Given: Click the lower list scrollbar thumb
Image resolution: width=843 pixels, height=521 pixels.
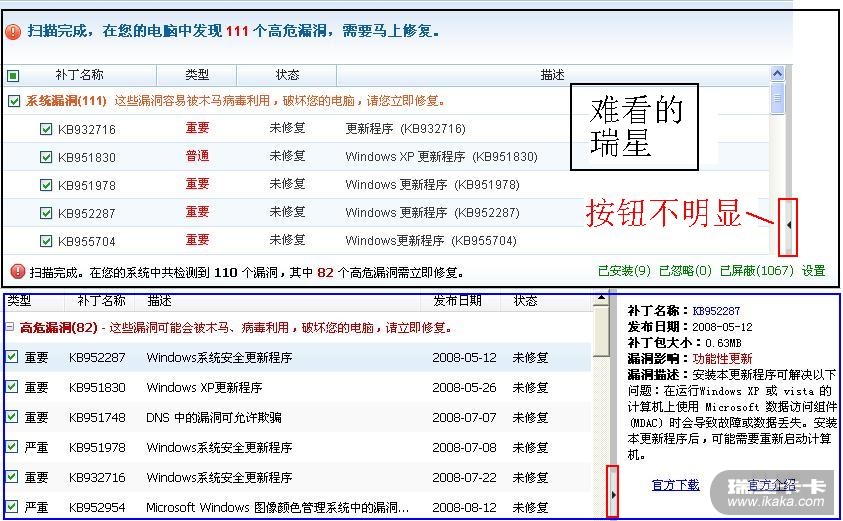Looking at the screenshot, I should click(601, 331).
